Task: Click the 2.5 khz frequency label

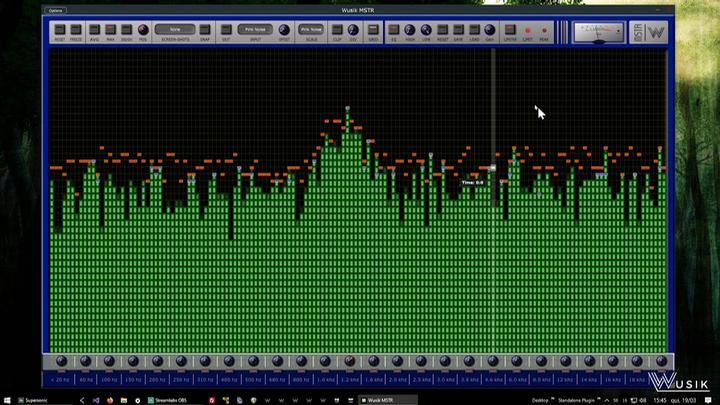Action: point(421,380)
